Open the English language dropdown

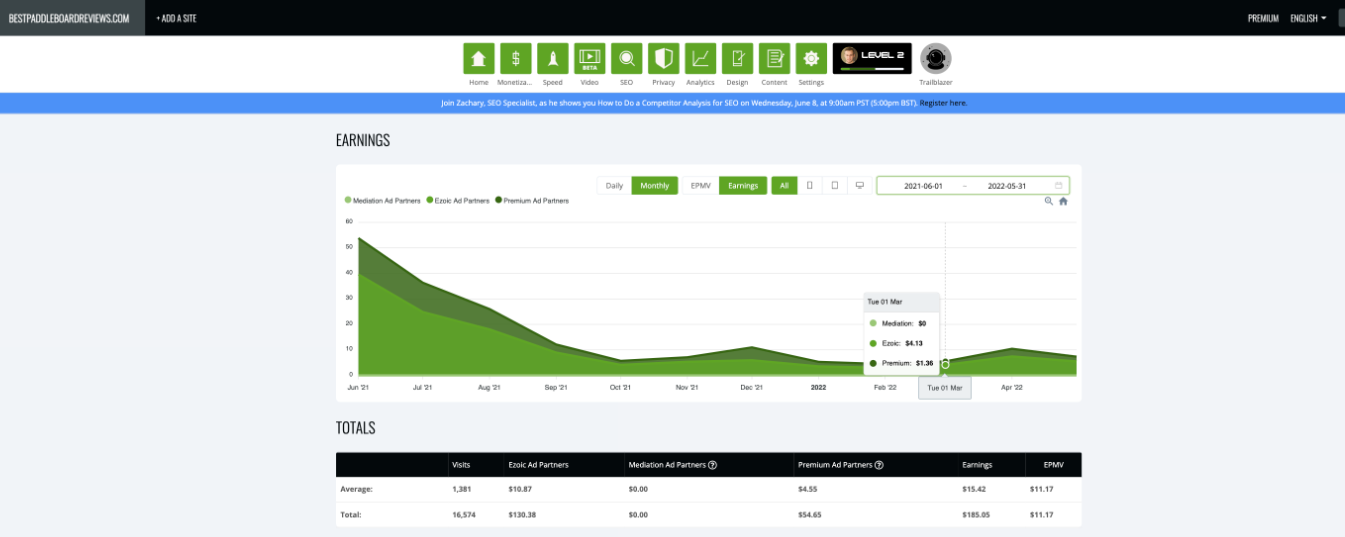click(1308, 18)
